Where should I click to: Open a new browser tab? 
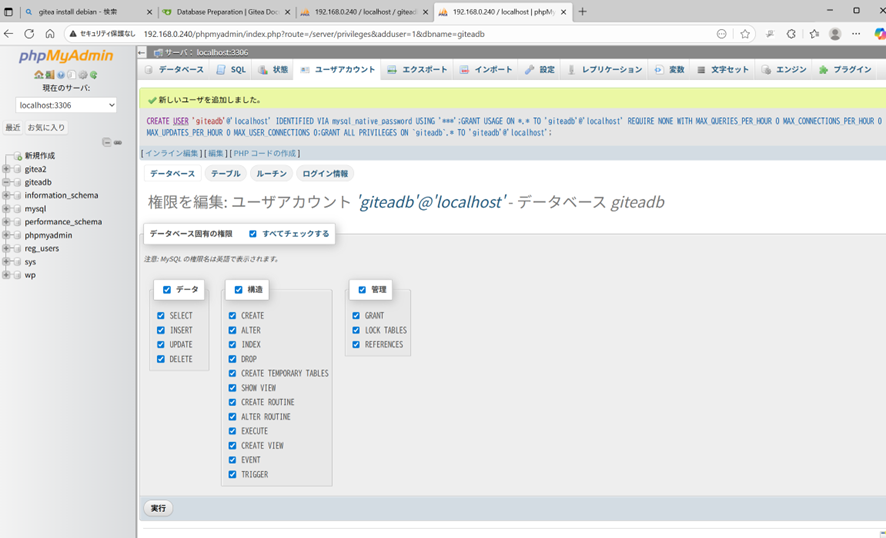click(x=583, y=11)
